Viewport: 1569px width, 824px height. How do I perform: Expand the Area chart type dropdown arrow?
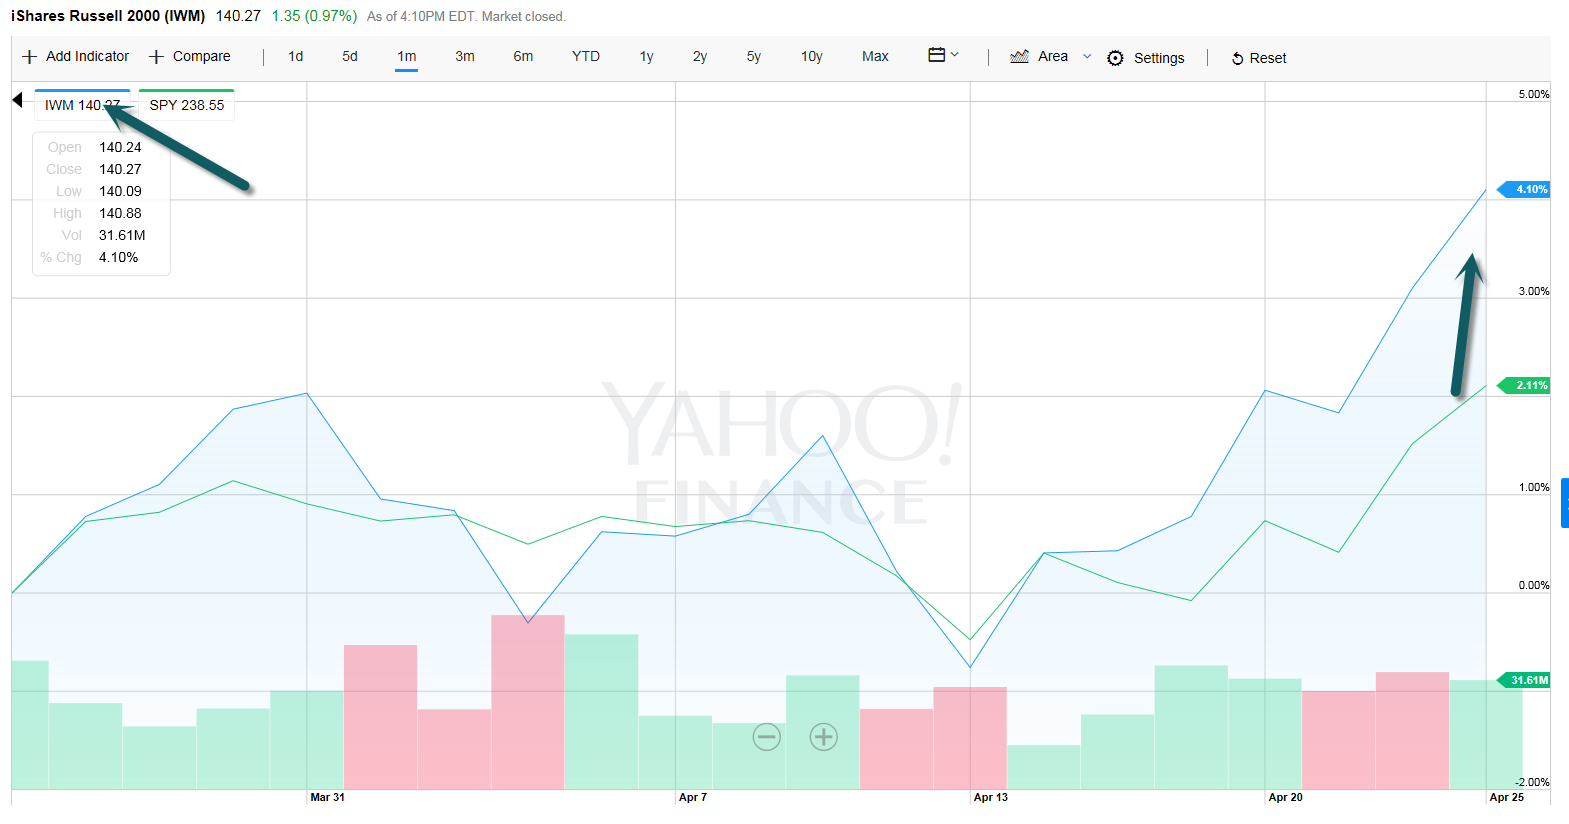pos(1087,57)
